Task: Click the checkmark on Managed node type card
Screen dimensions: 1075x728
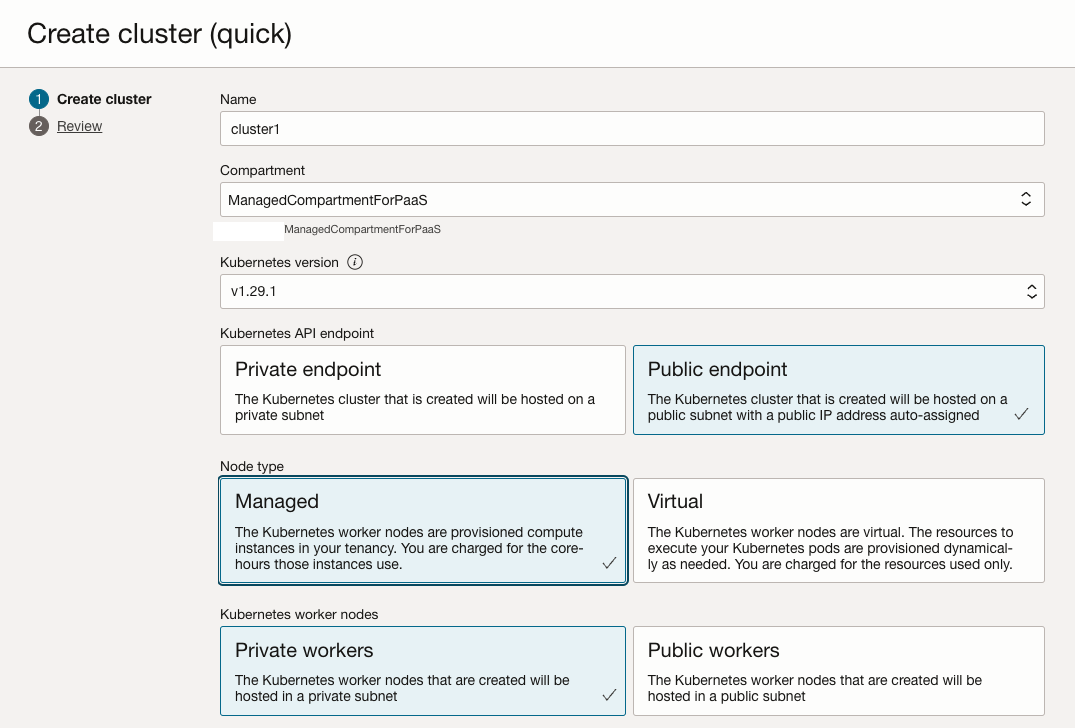Action: coord(609,563)
